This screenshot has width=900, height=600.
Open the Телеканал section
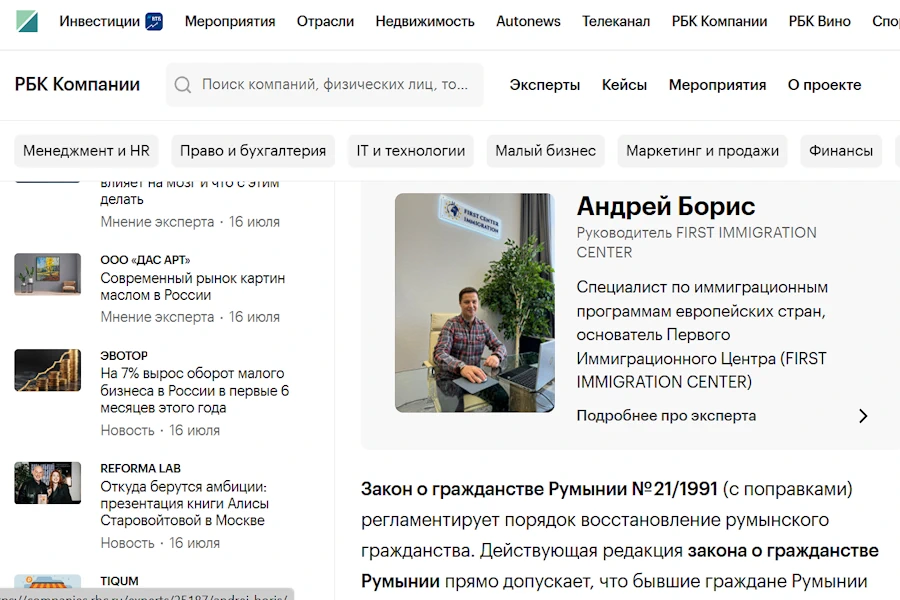pos(616,21)
